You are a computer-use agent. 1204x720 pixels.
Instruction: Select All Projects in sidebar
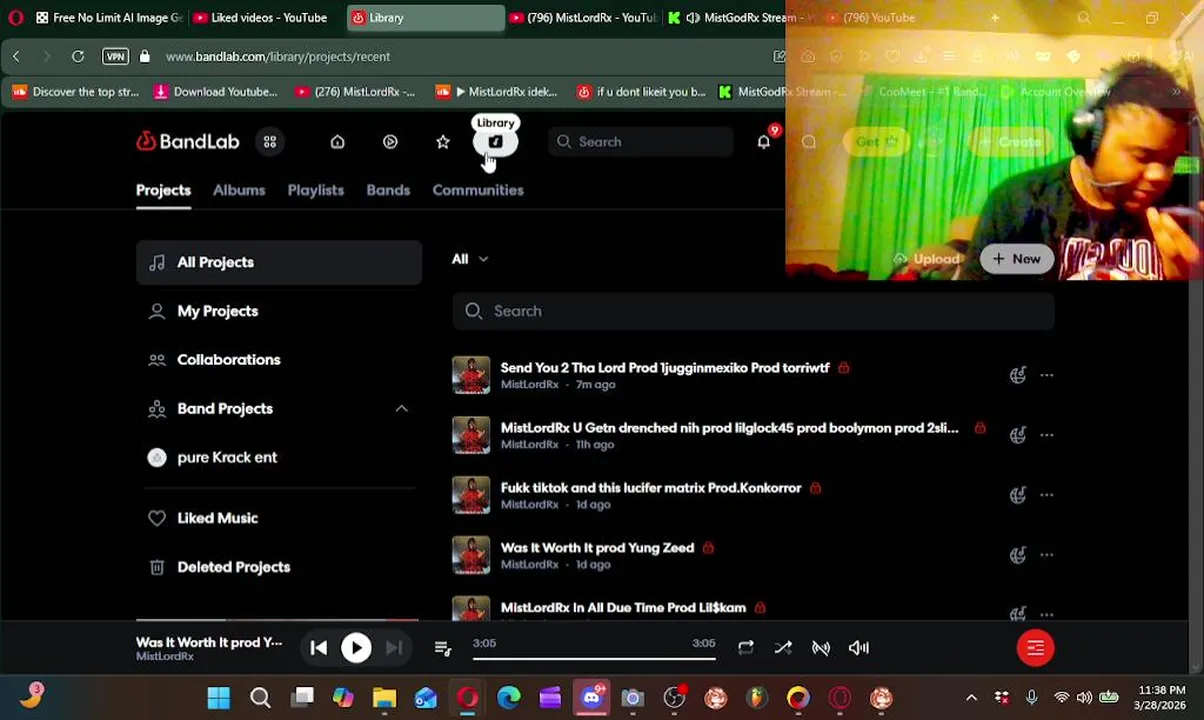(279, 262)
